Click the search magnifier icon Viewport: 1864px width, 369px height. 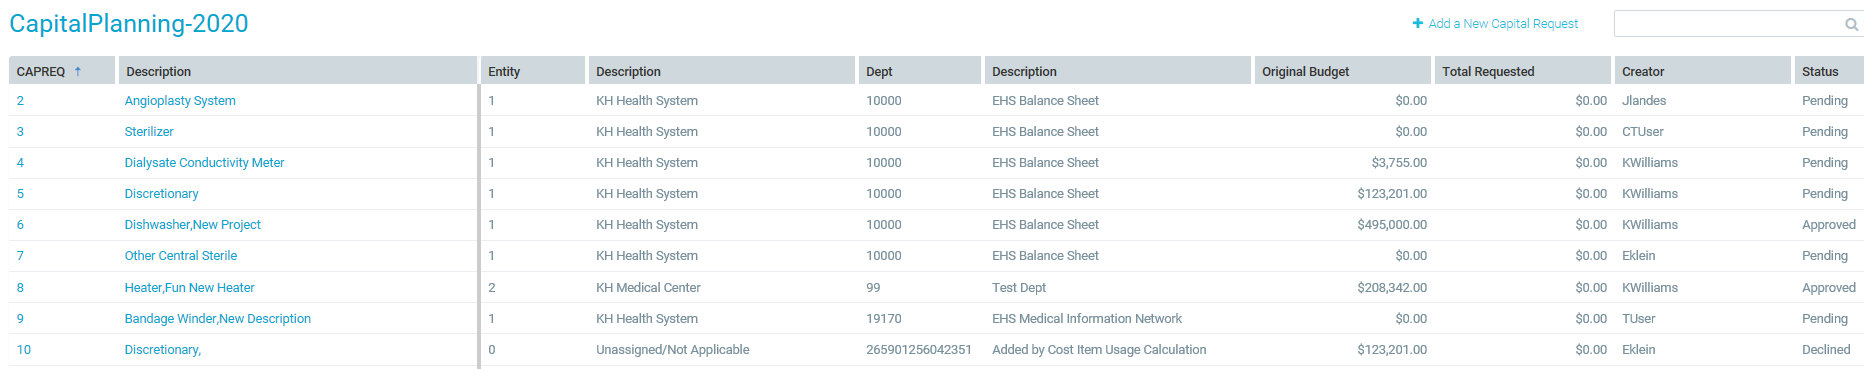[1851, 24]
